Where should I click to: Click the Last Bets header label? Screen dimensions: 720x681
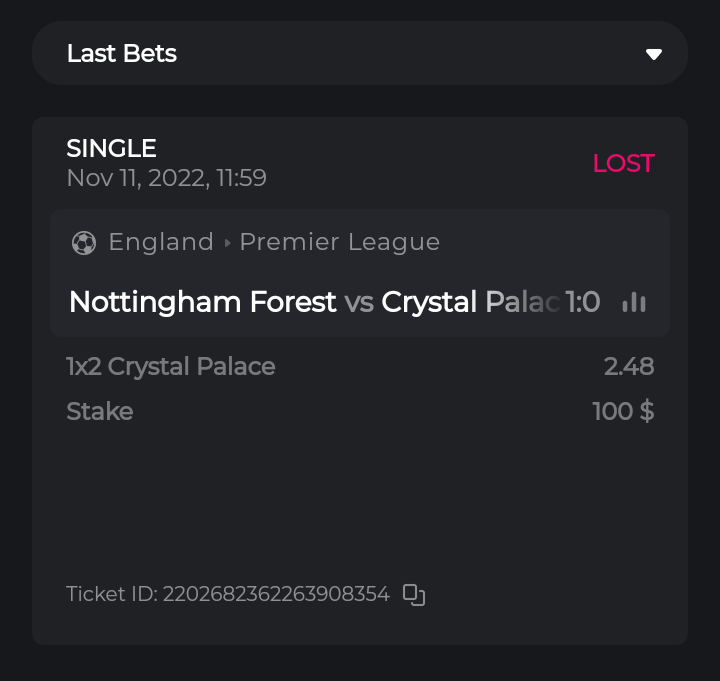[122, 54]
